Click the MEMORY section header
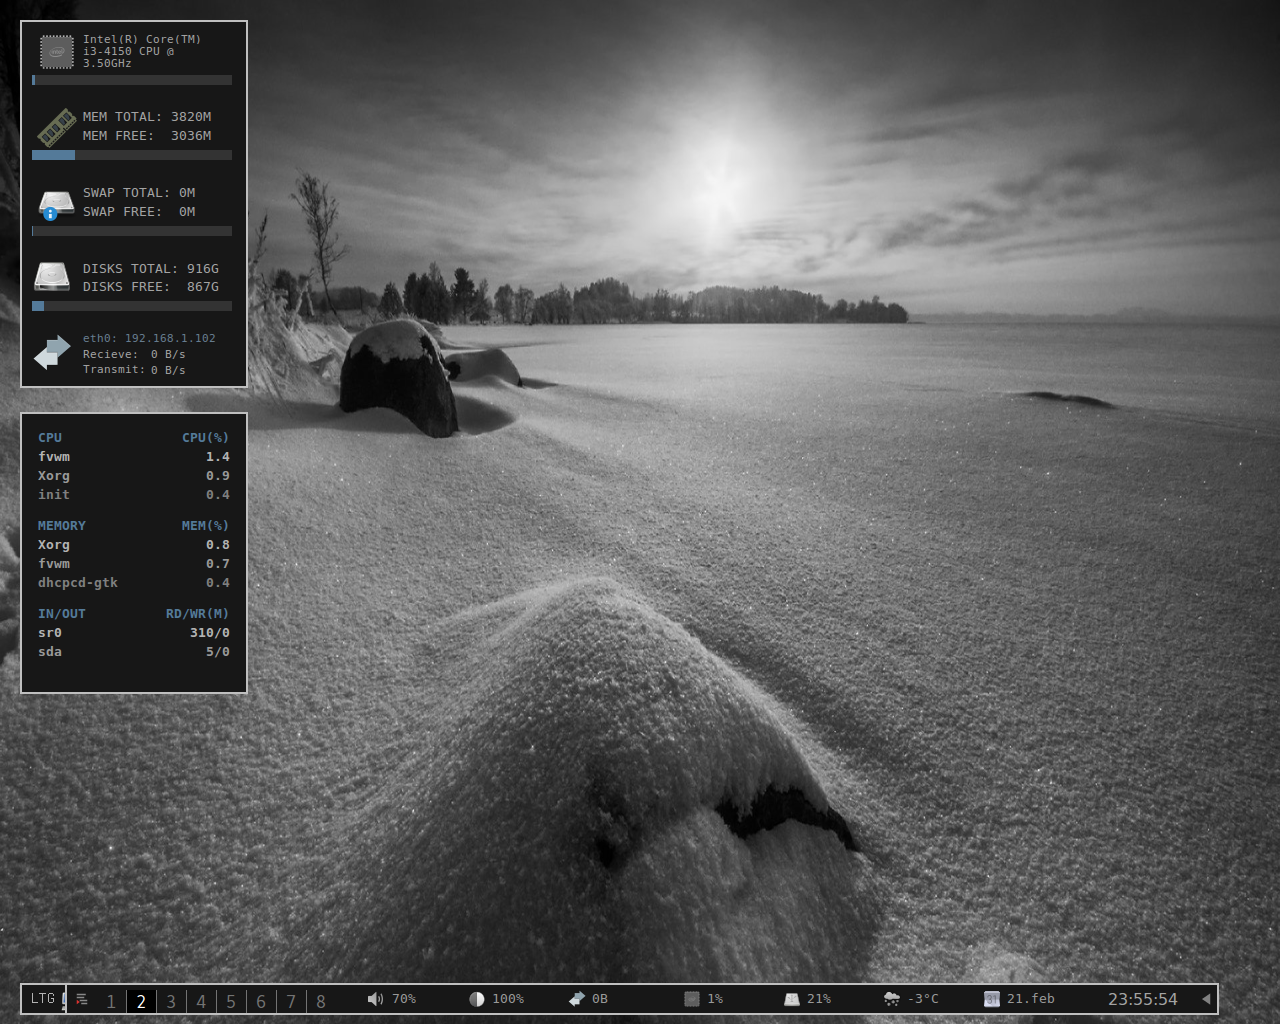 coord(62,526)
